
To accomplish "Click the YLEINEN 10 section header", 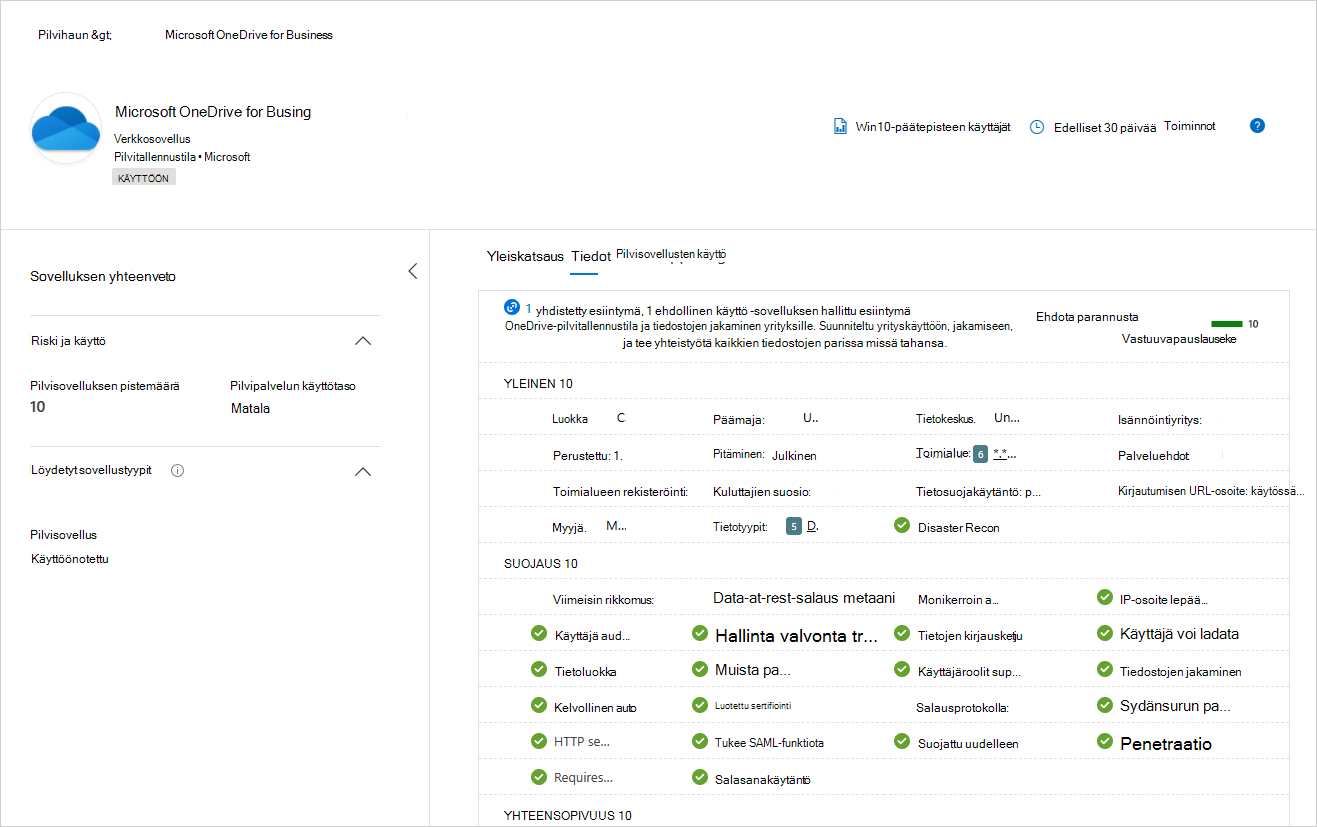I will coord(538,383).
